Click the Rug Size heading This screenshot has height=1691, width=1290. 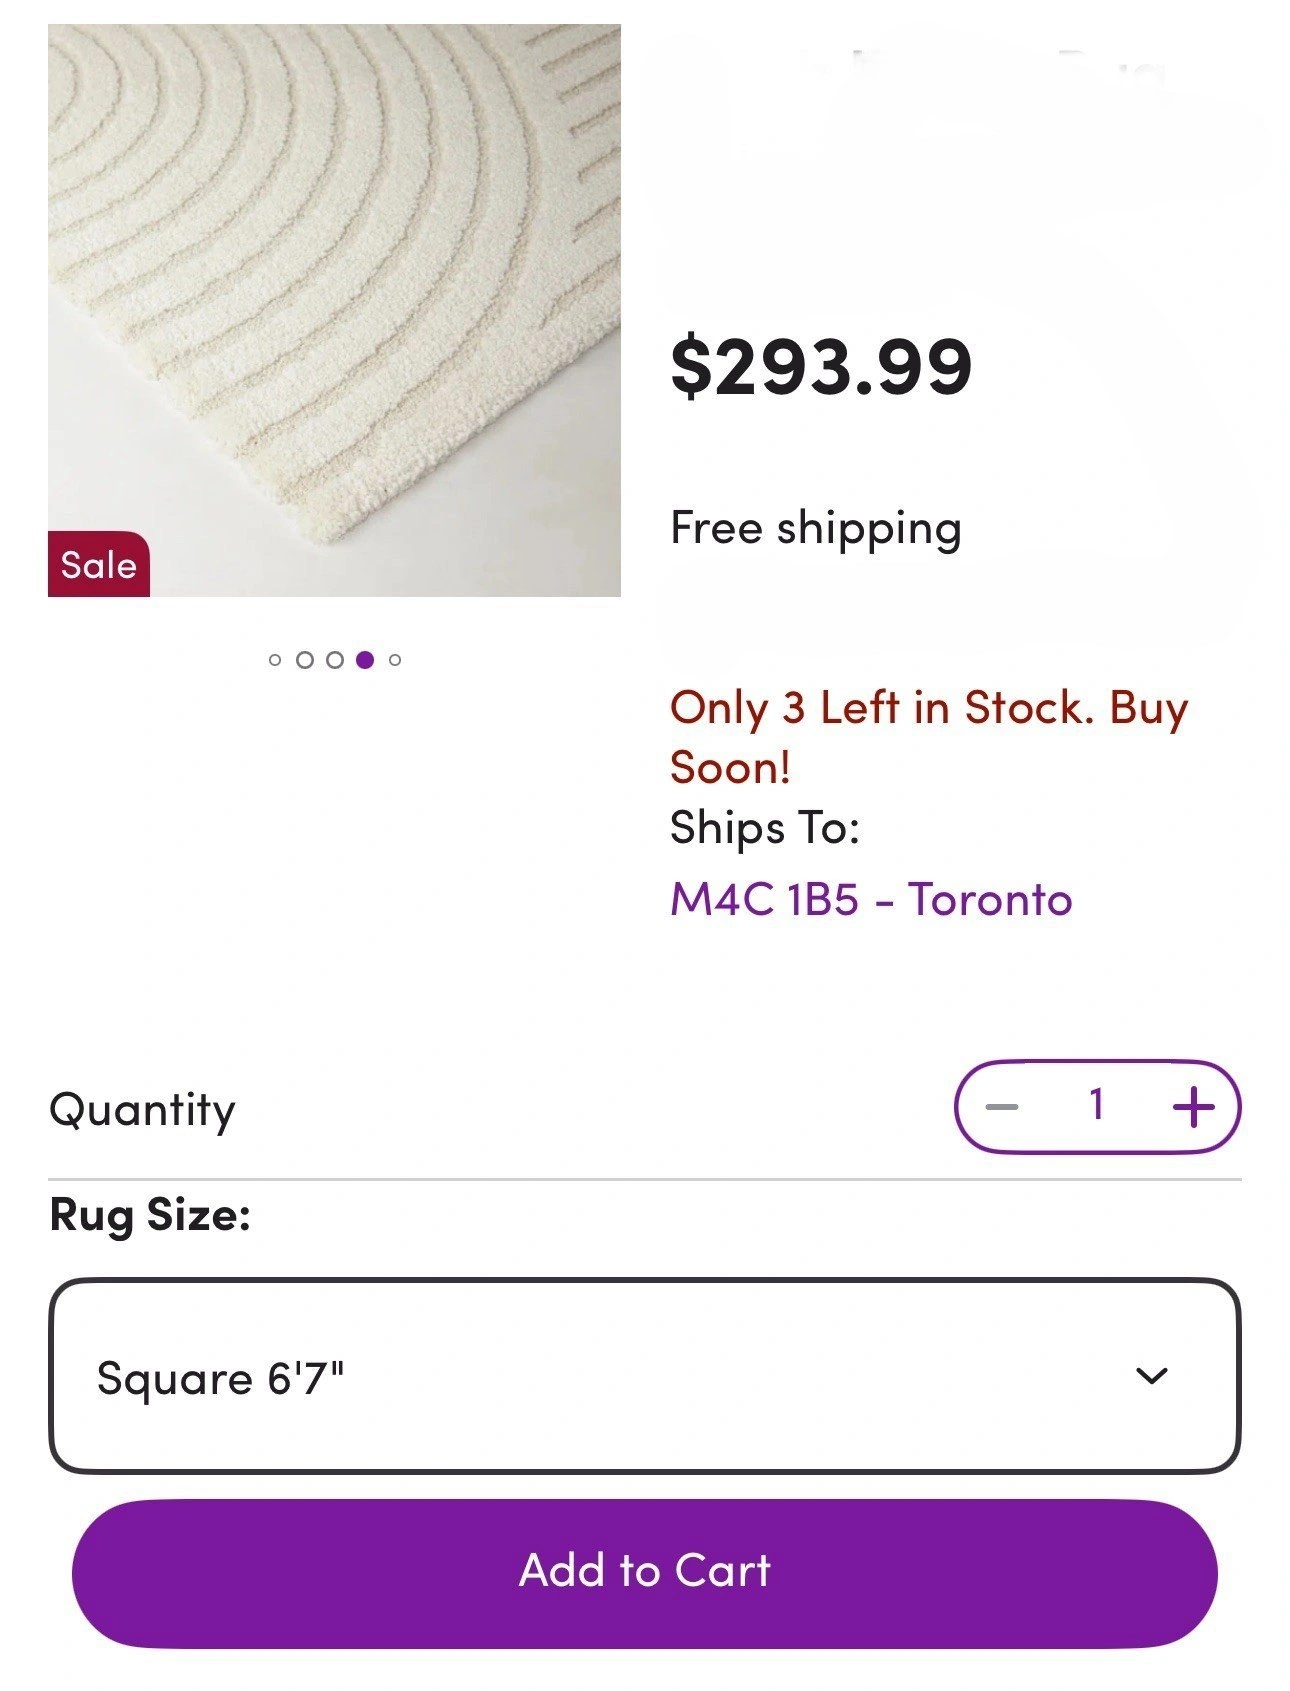[x=150, y=1215]
